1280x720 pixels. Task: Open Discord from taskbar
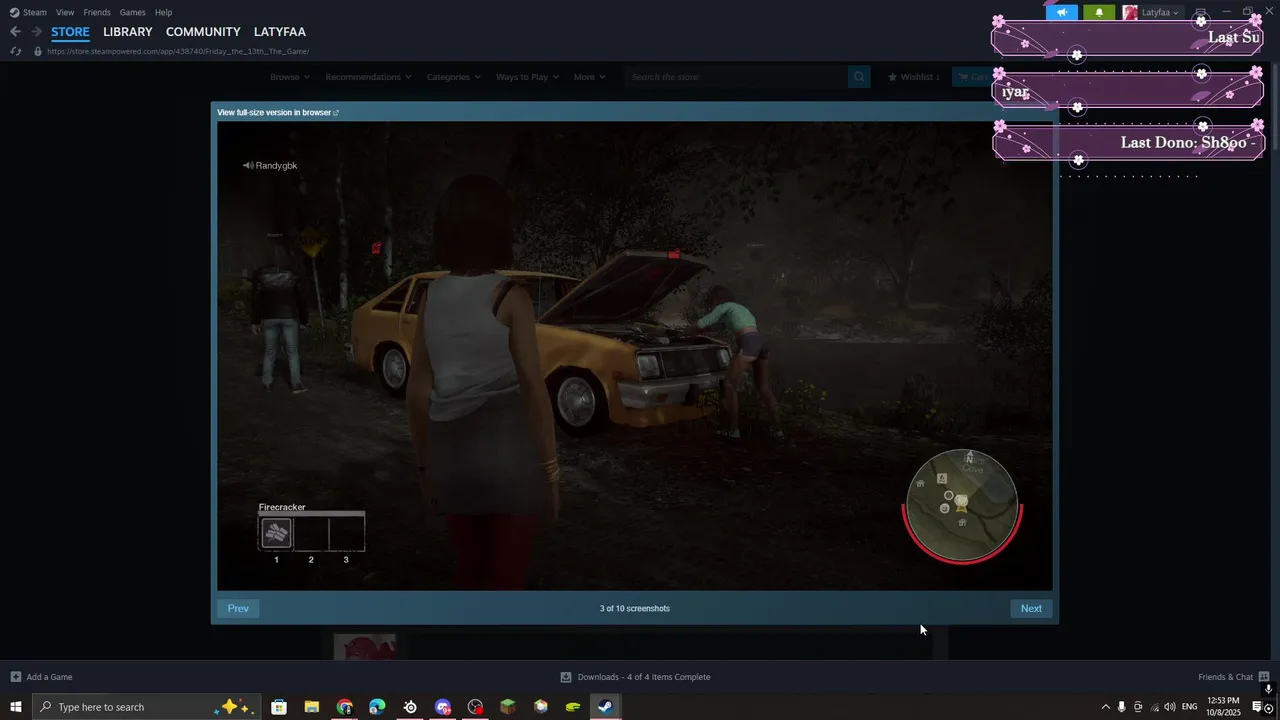tap(443, 707)
